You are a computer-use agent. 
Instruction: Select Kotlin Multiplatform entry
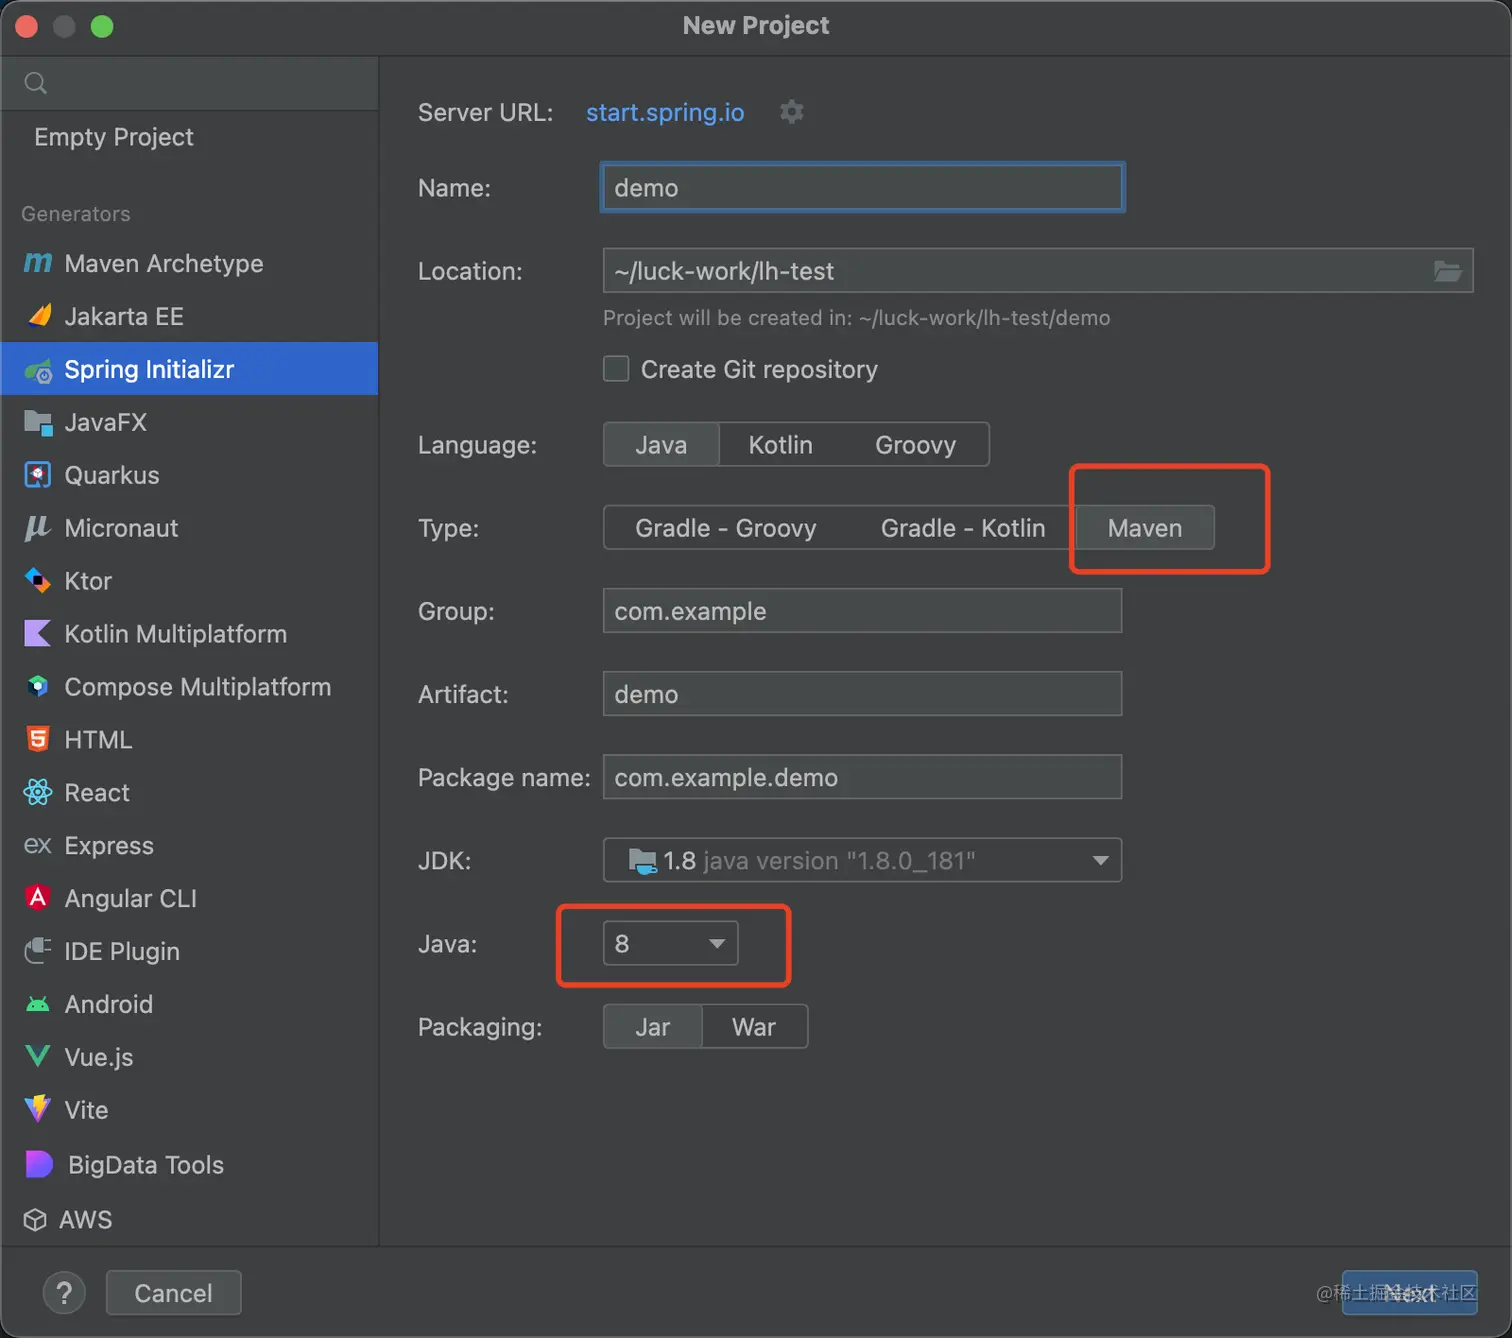pyautogui.click(x=190, y=634)
